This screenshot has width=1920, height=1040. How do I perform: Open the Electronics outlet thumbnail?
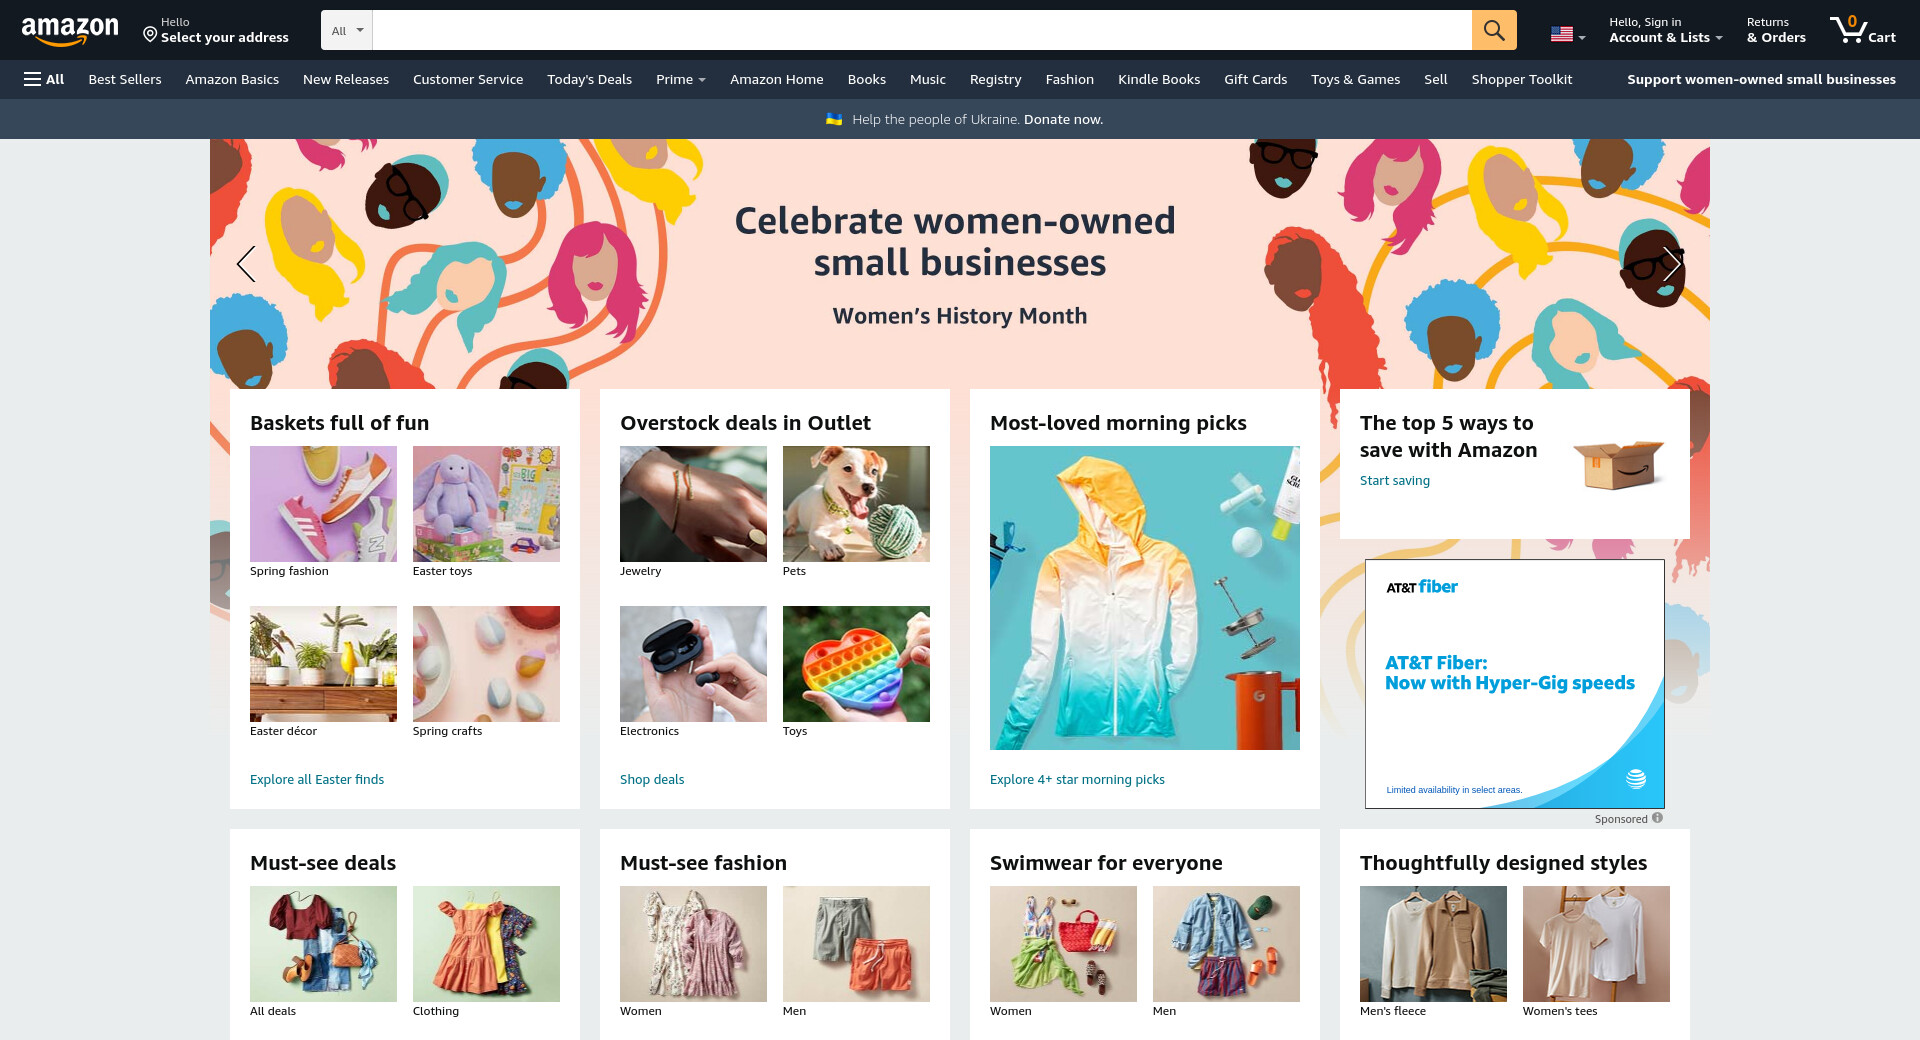tap(693, 664)
